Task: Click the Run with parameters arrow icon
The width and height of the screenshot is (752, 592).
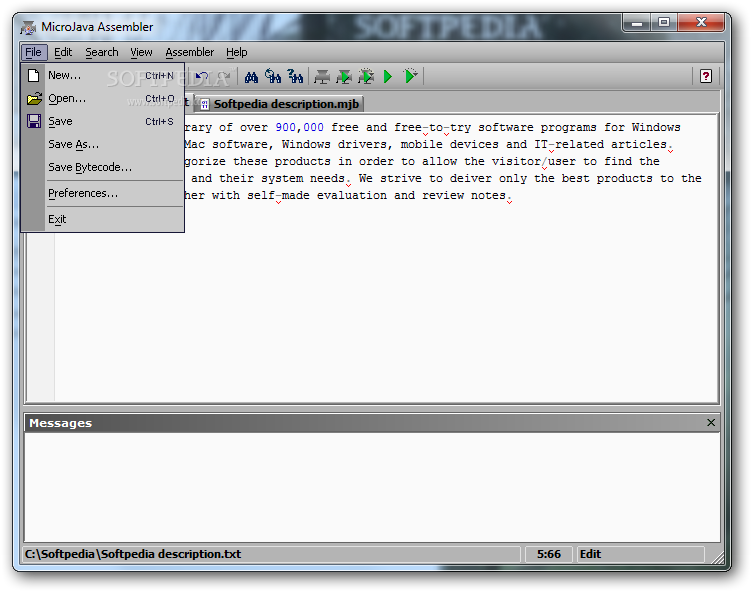Action: tap(411, 76)
